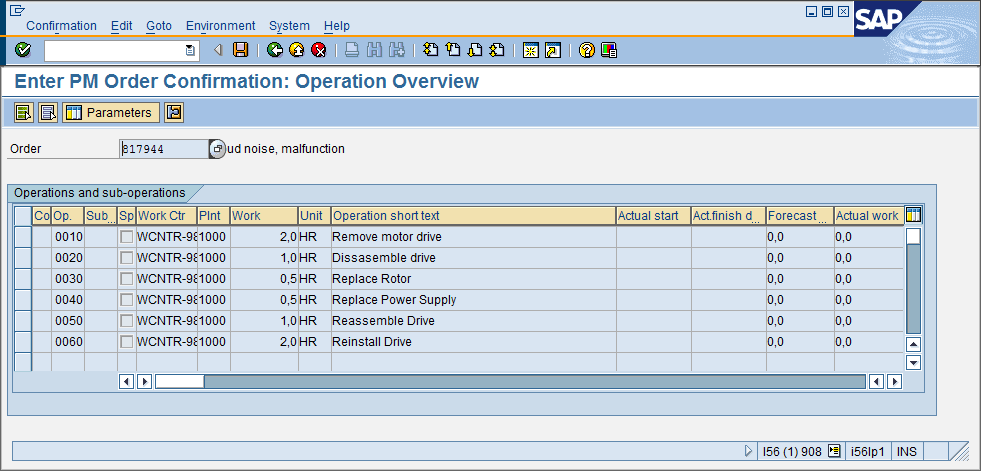Open the status bar system info selector icon
Screen dimensions: 981x471
[833, 450]
